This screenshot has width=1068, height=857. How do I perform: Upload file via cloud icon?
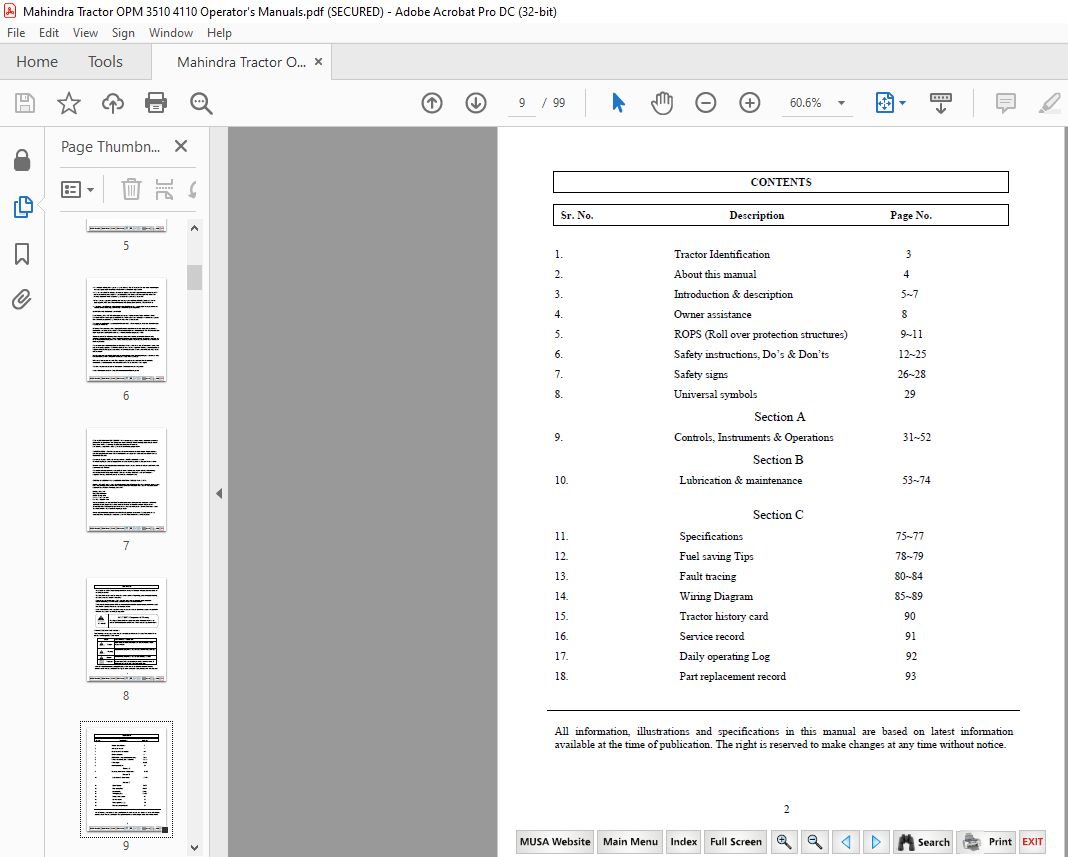(112, 103)
